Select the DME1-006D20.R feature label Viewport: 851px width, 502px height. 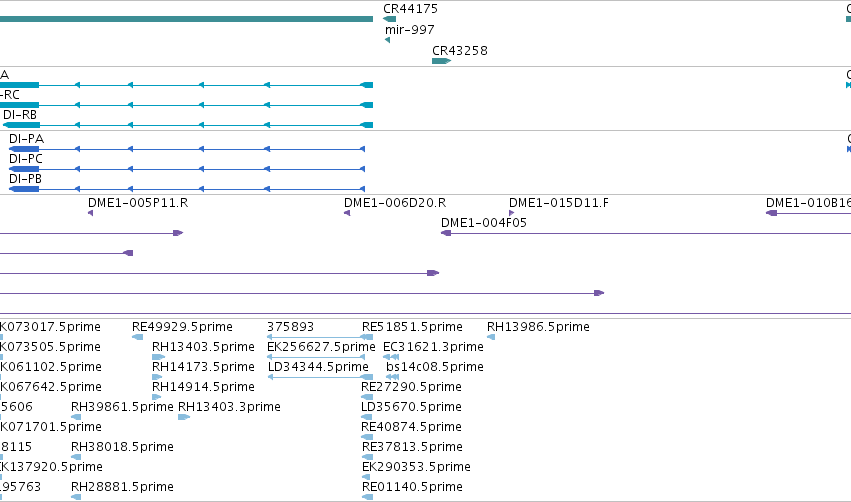pos(395,203)
